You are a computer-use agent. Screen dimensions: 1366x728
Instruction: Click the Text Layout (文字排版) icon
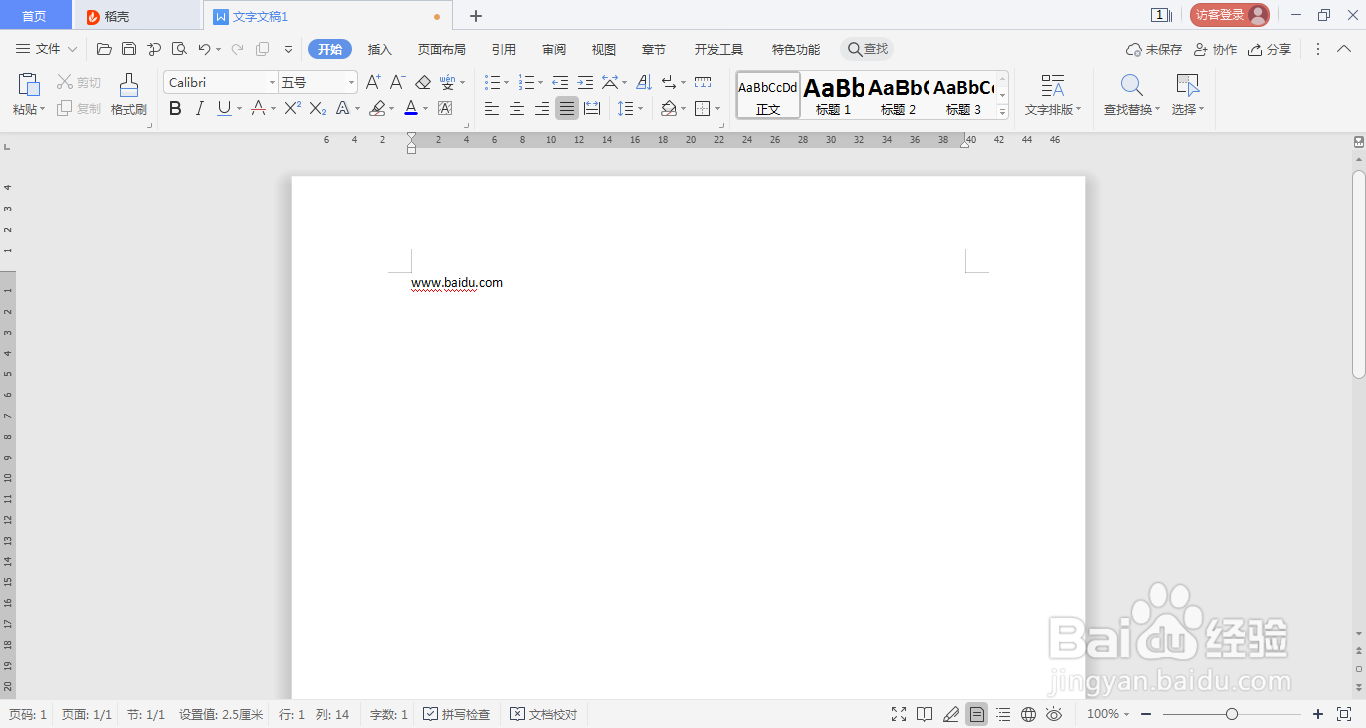click(x=1053, y=85)
